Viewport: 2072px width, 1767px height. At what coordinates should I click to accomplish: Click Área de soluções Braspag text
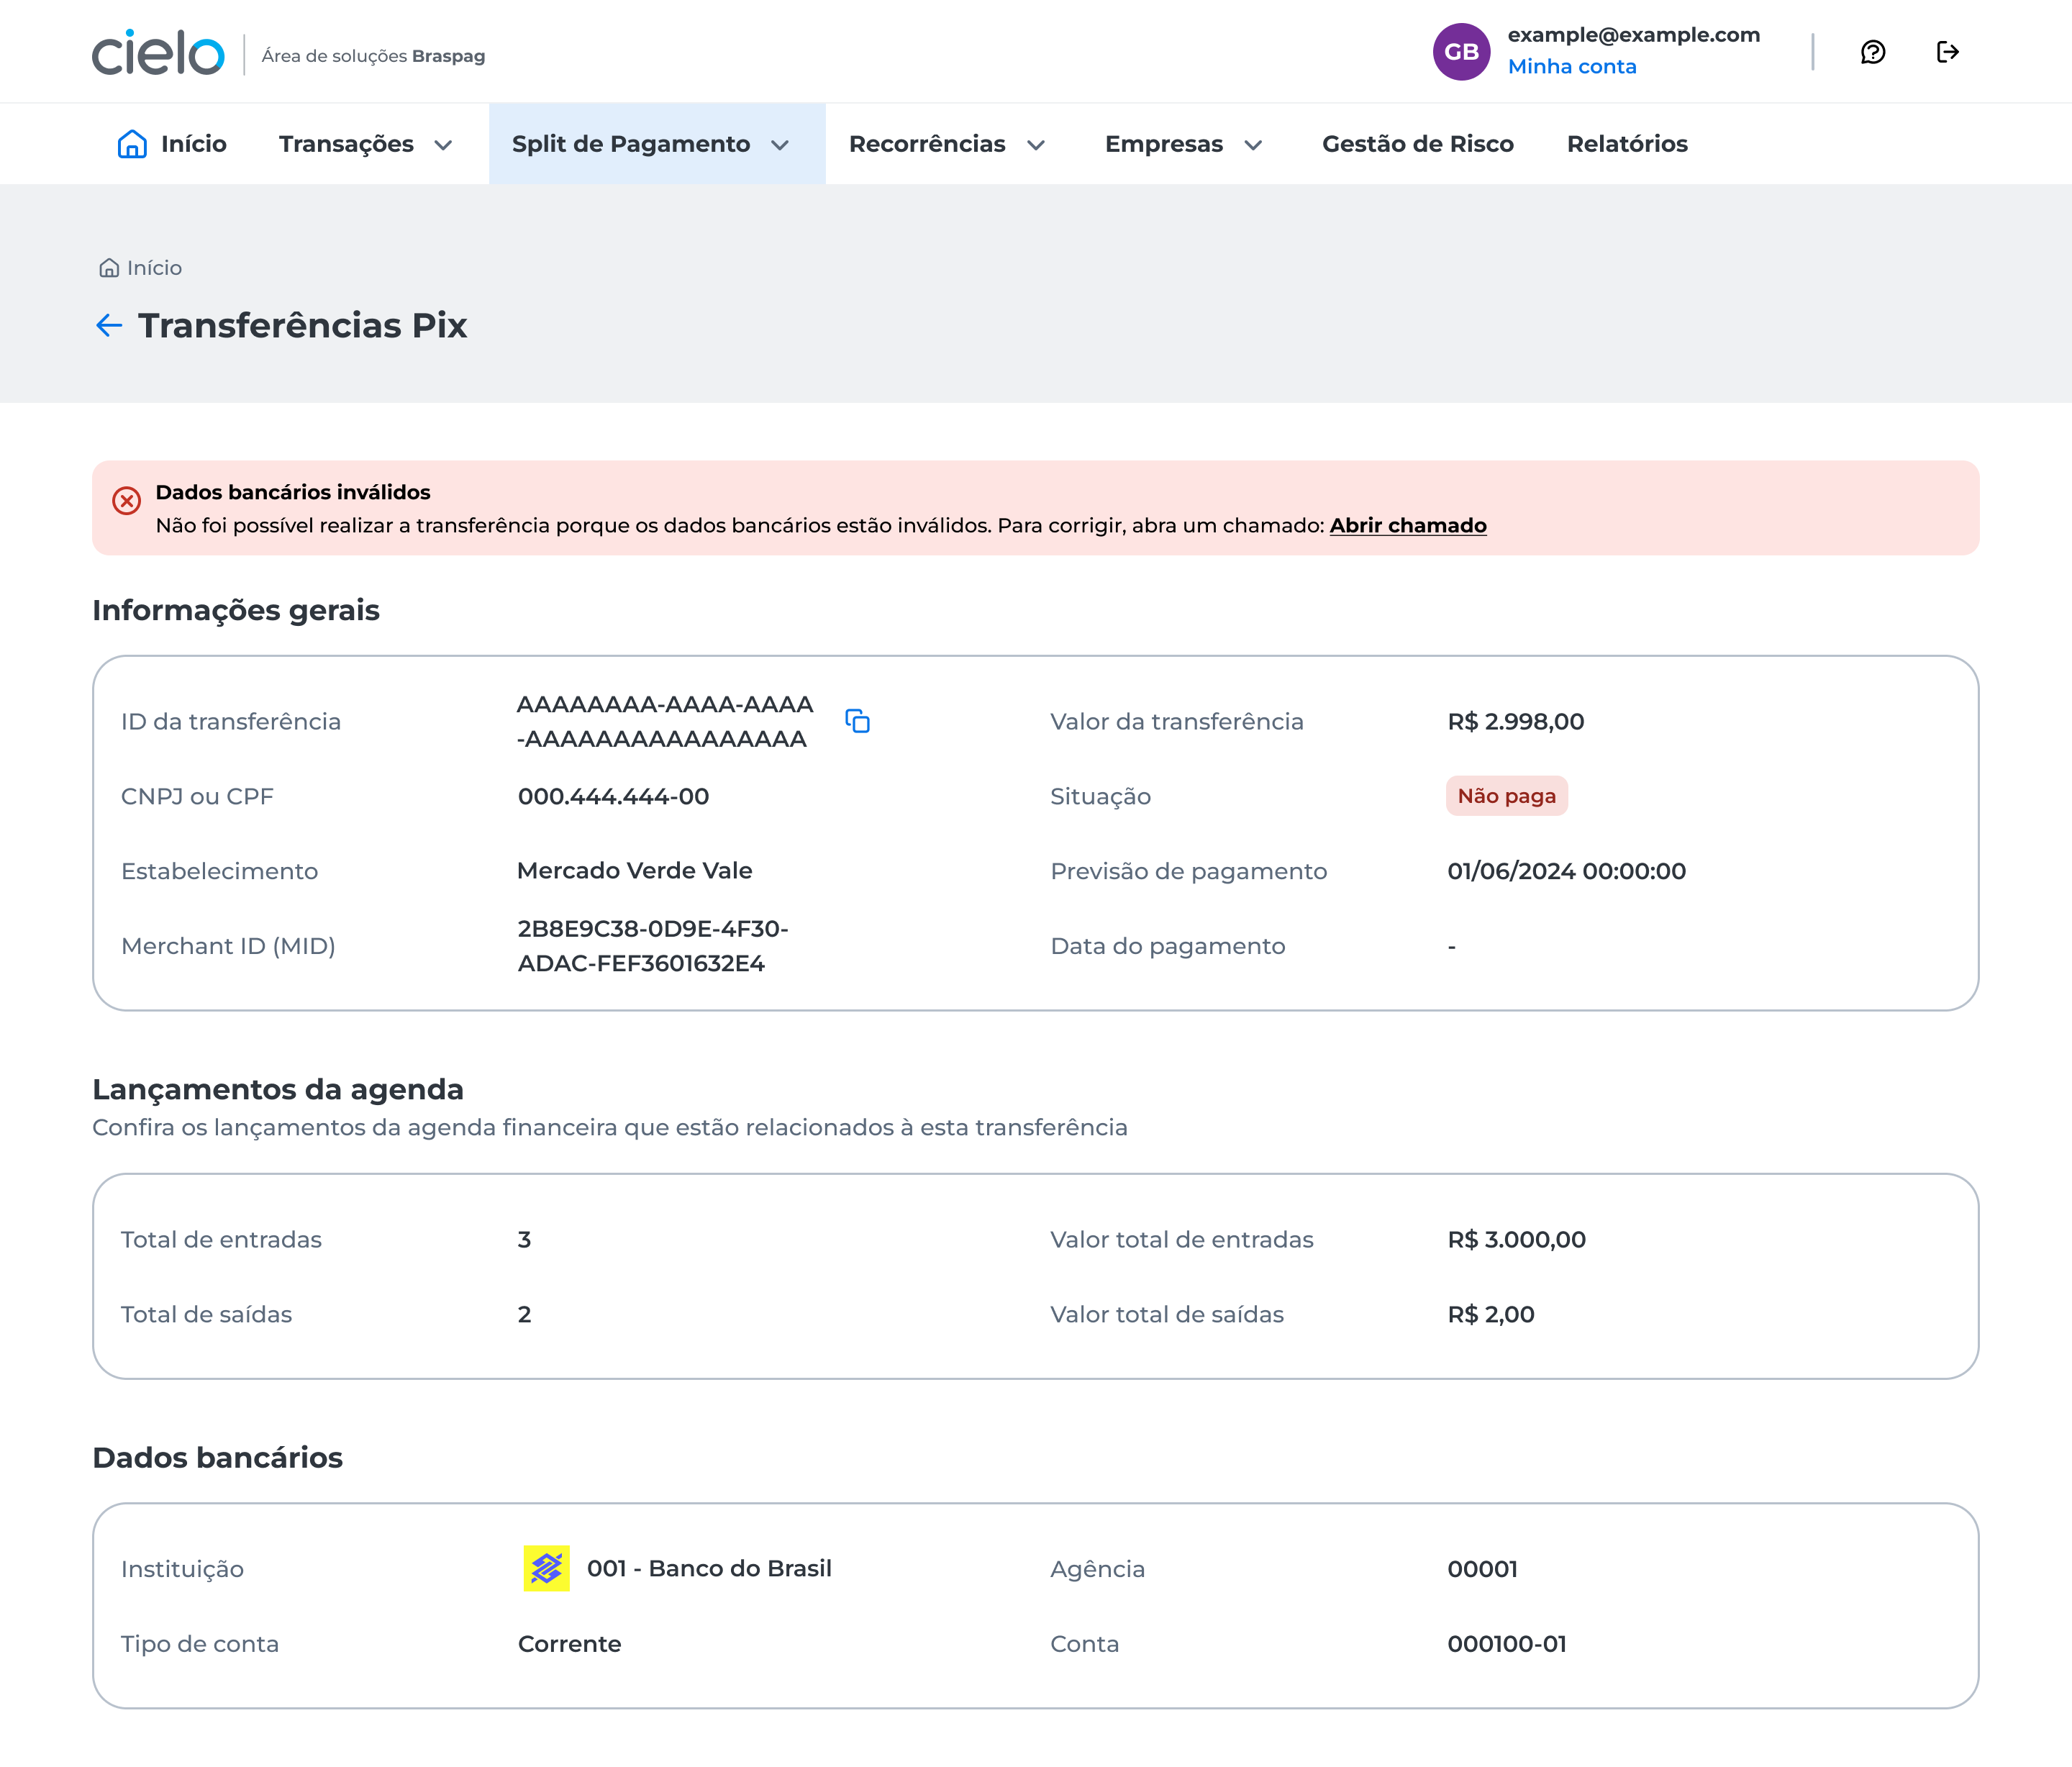373,56
